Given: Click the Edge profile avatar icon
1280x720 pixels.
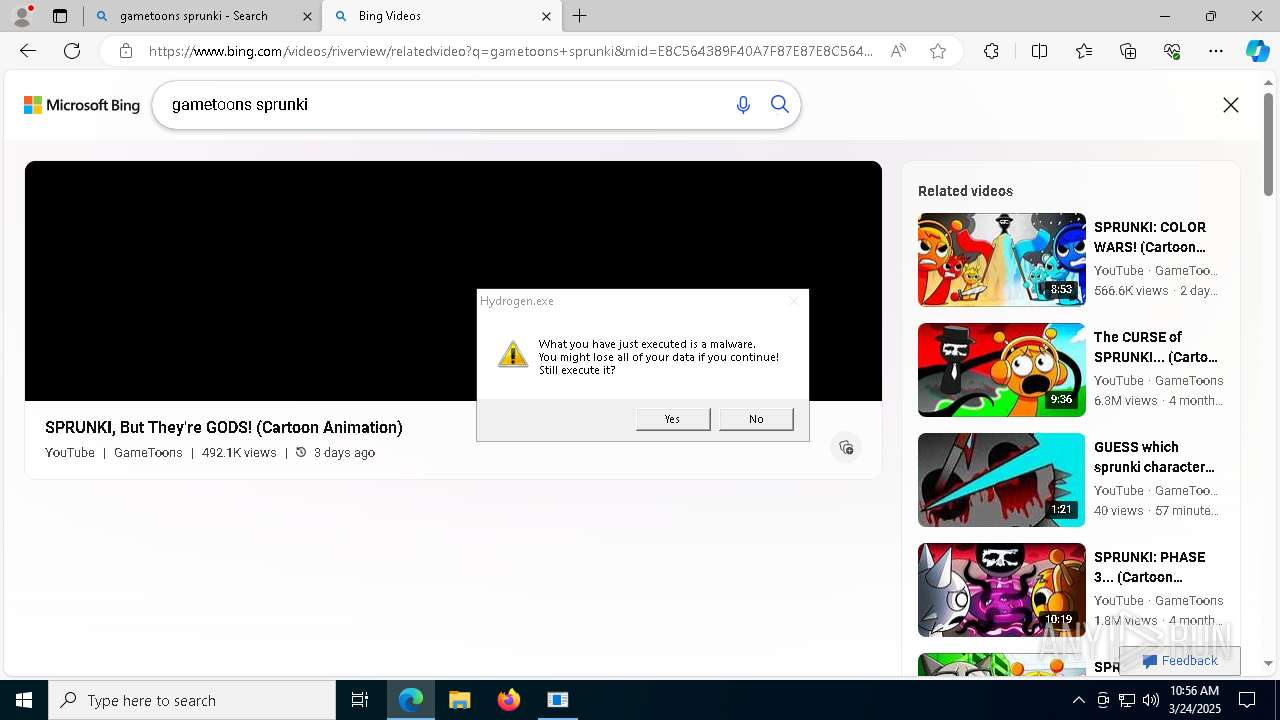Looking at the screenshot, I should pyautogui.click(x=22, y=16).
